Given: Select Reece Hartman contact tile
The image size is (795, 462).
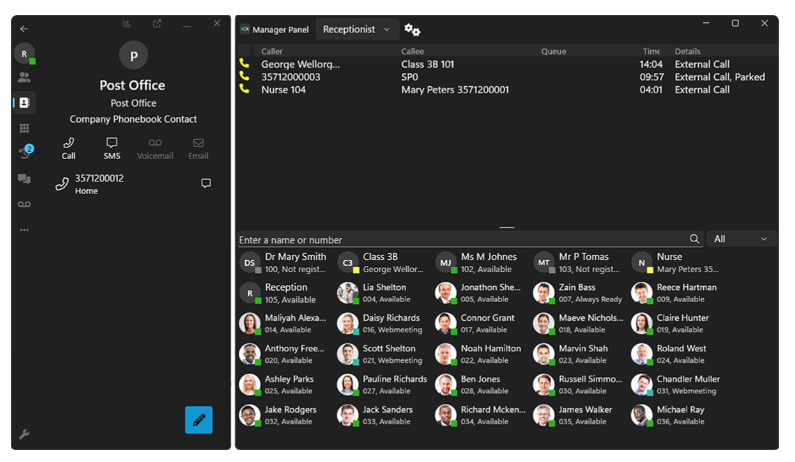Looking at the screenshot, I should pos(676,293).
